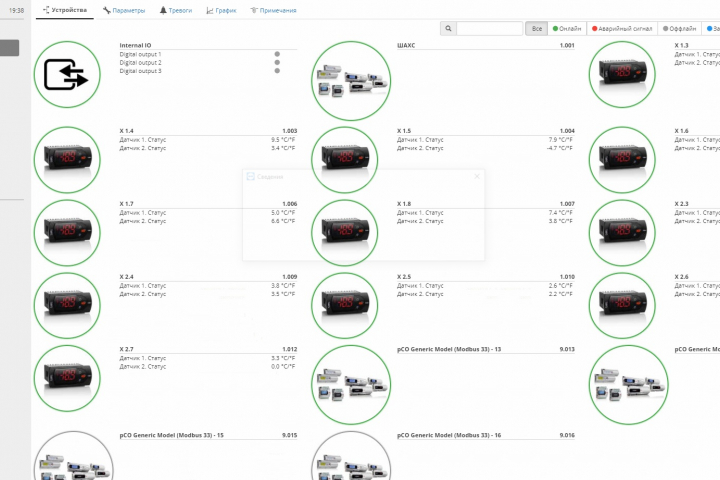Viewport: 720px width, 480px height.
Task: Click the 2.6 °C/°F value of X 2.5
Action: (561, 286)
